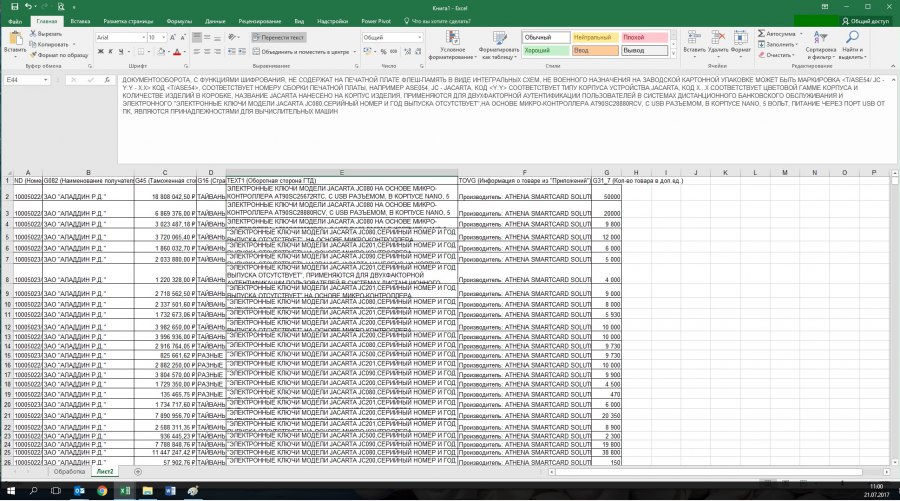Click the text orientation icon

[231, 37]
